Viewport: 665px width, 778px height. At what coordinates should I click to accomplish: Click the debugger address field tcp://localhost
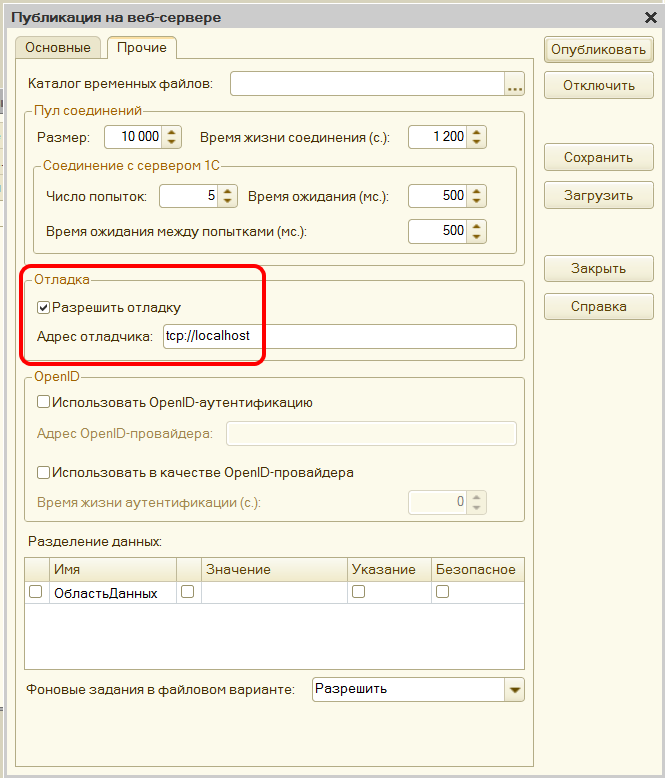[x=339, y=336]
